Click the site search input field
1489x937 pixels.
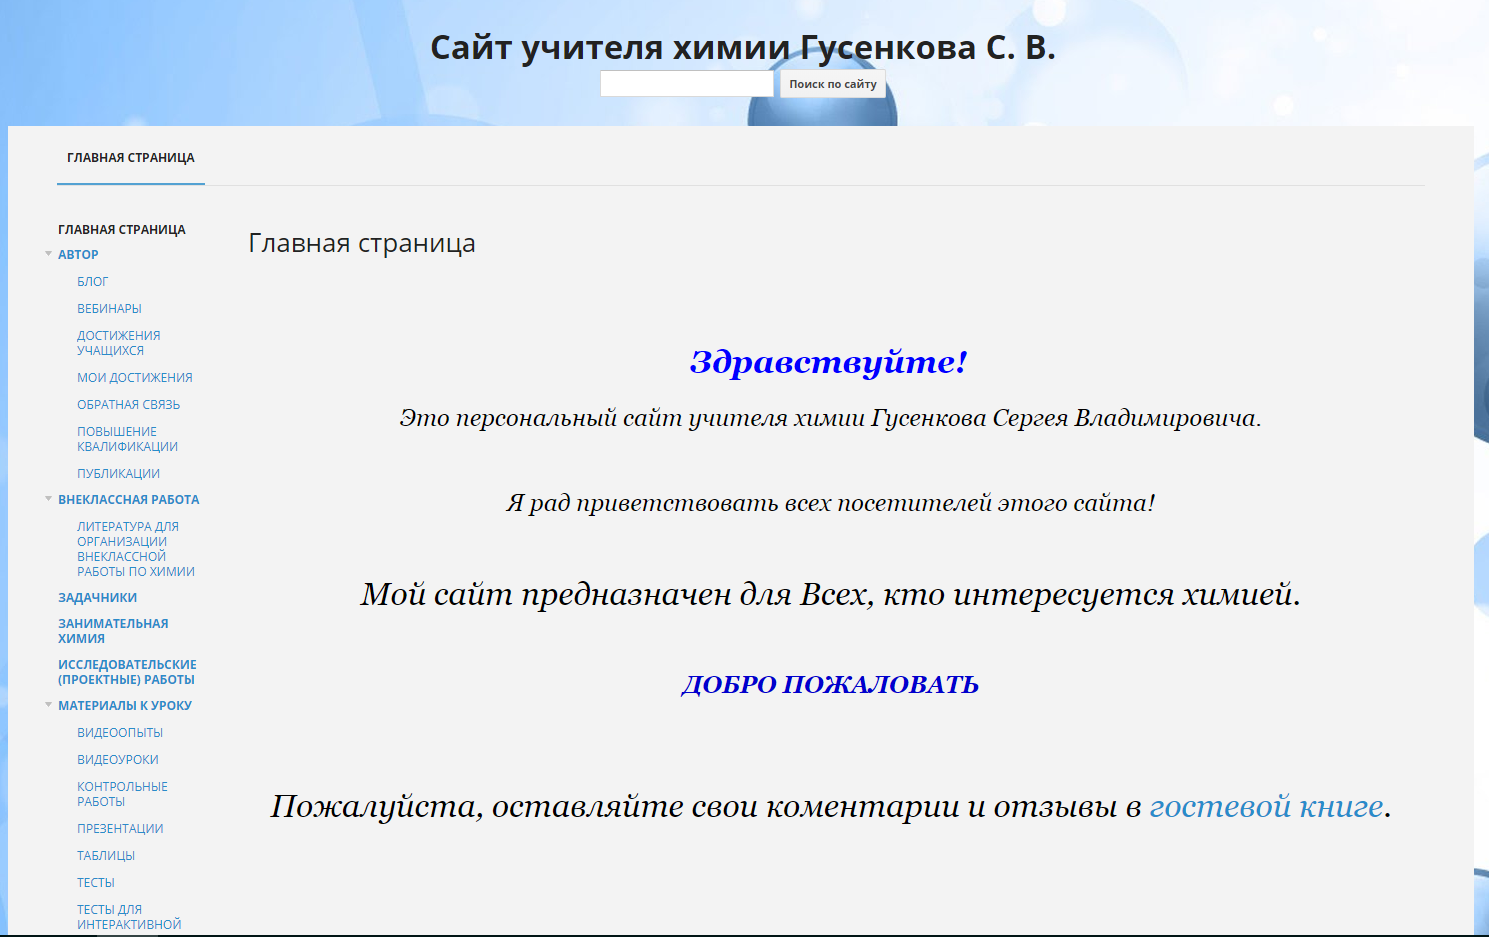687,84
